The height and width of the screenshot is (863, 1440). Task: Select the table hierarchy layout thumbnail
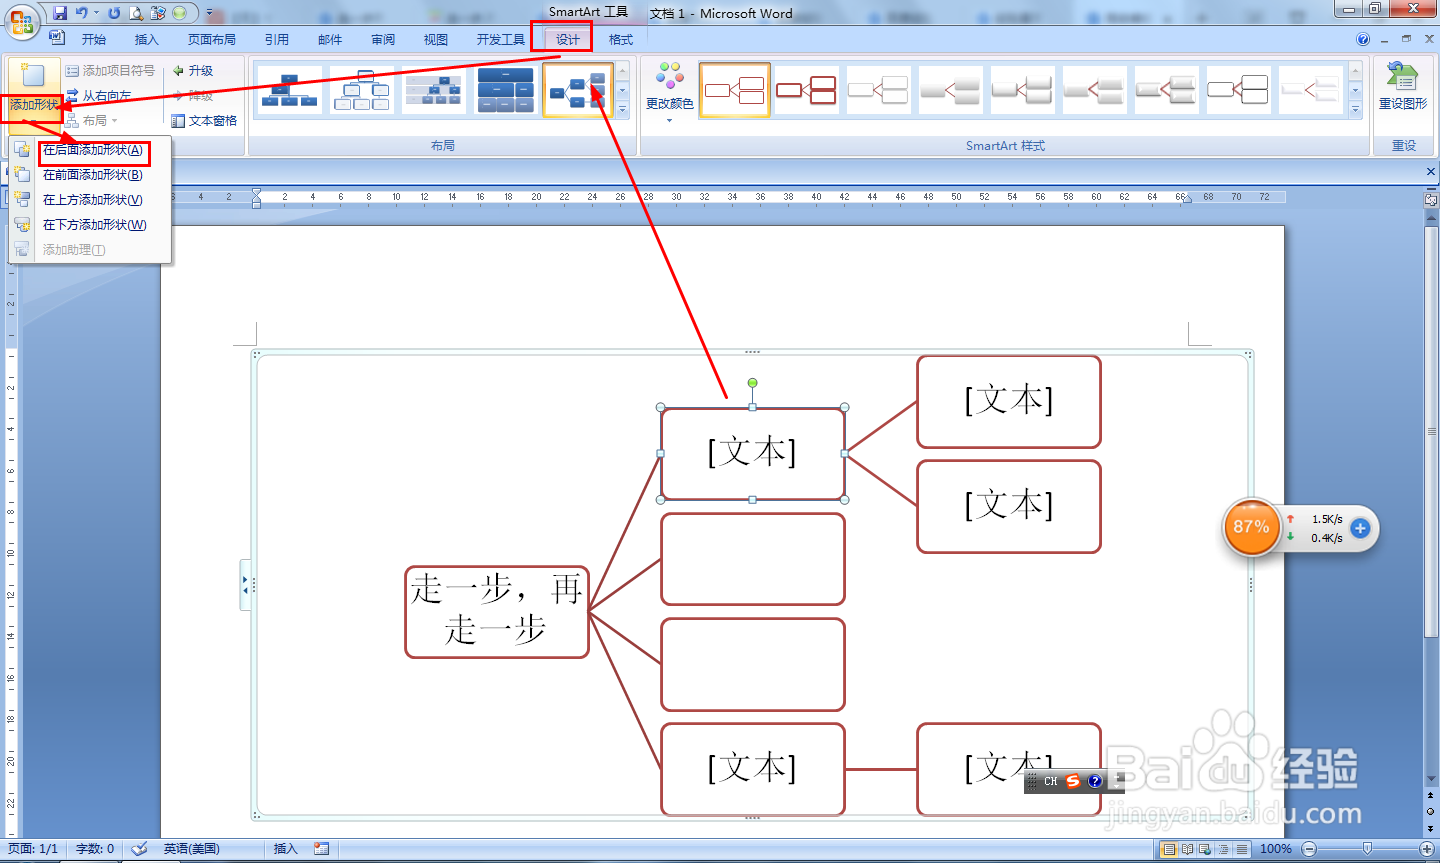coord(505,90)
